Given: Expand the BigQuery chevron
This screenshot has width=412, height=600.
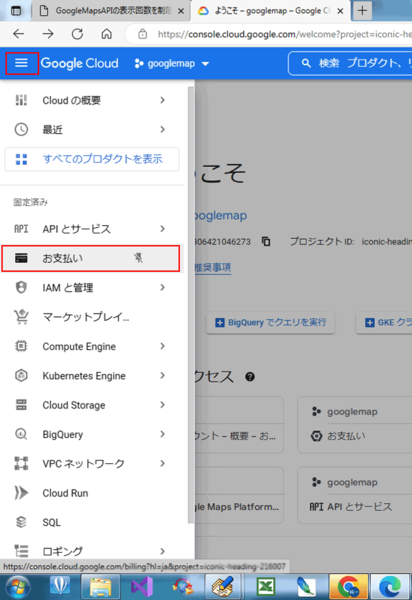Looking at the screenshot, I should coord(163,434).
